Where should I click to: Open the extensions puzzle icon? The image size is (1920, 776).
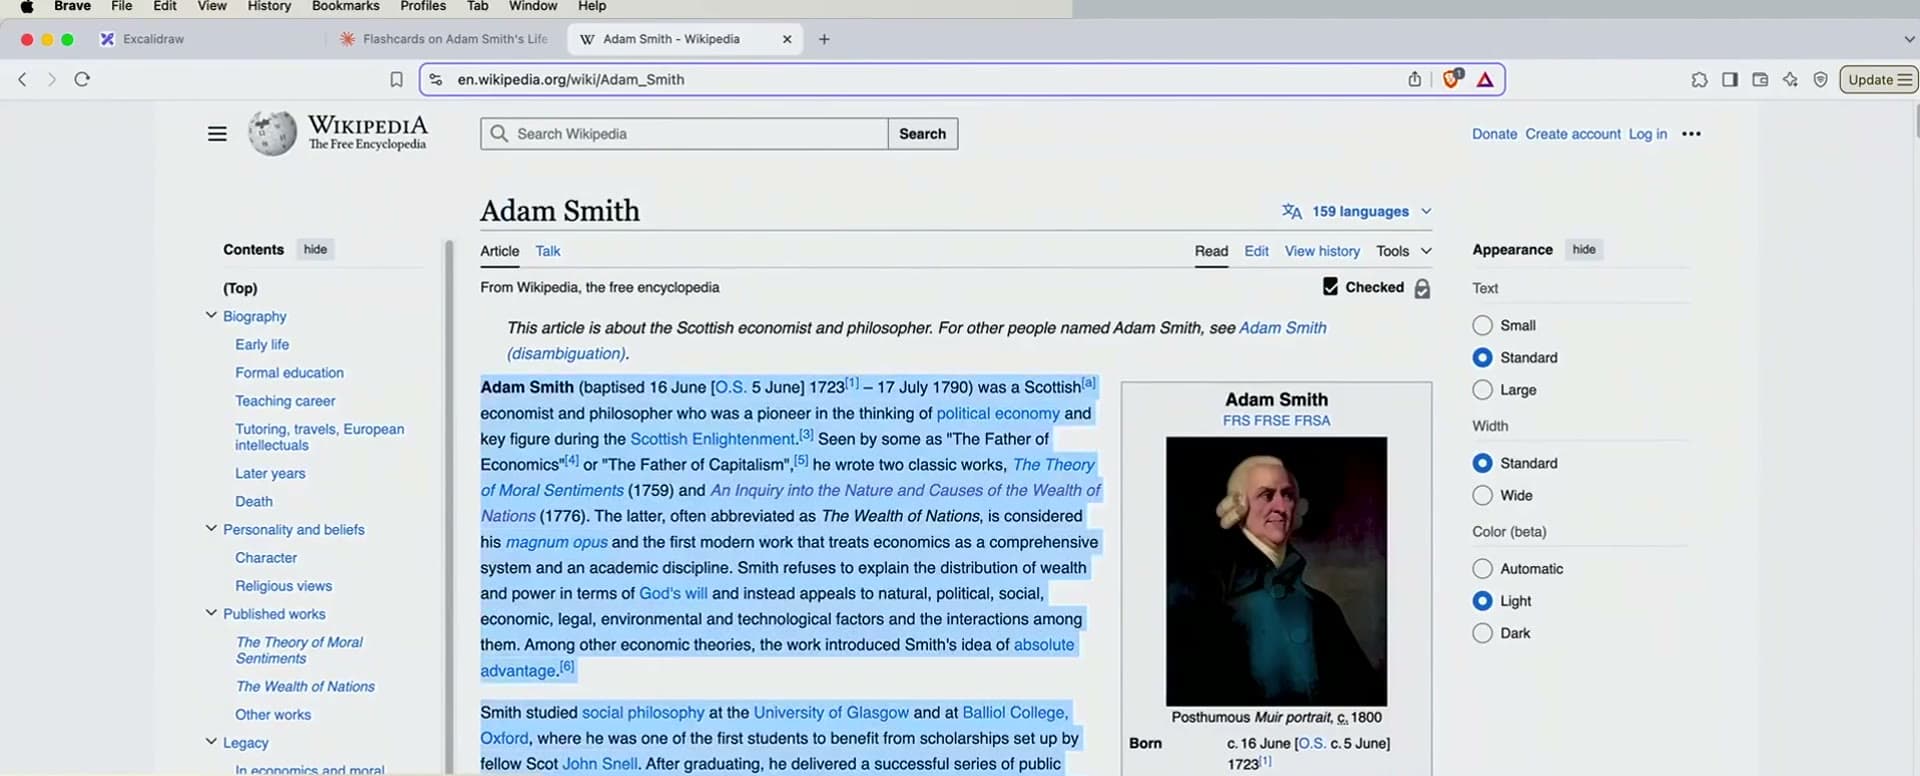[x=1699, y=79]
